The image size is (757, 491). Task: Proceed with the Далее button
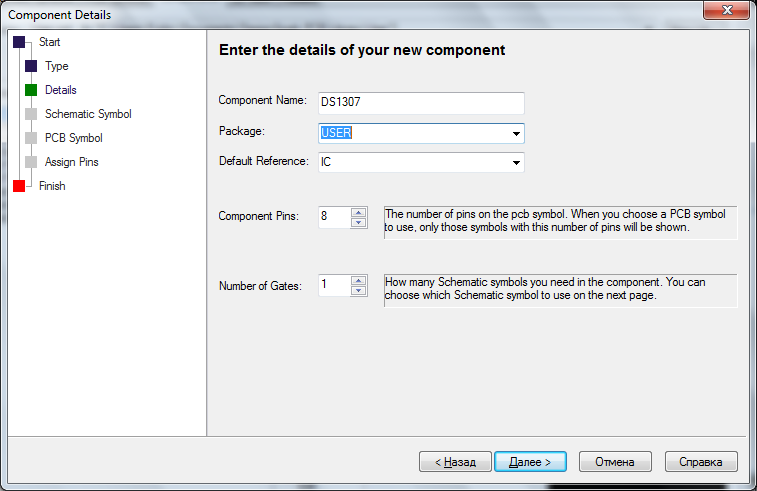530,461
